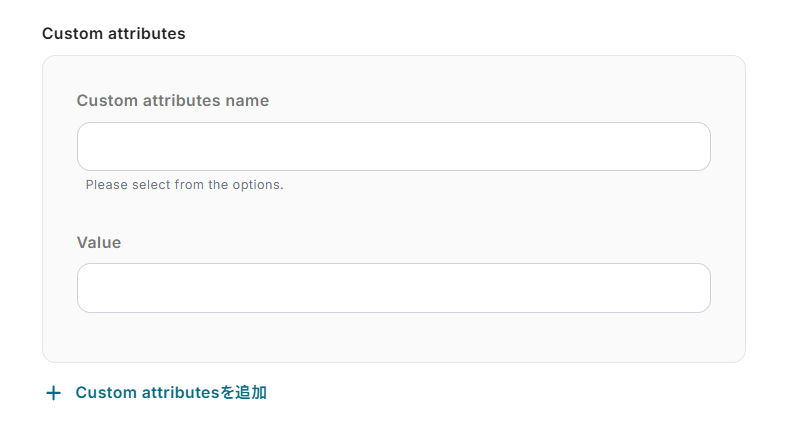The height and width of the screenshot is (433, 790).
Task: Click the 'Please select from the options' hint
Action: click(184, 185)
